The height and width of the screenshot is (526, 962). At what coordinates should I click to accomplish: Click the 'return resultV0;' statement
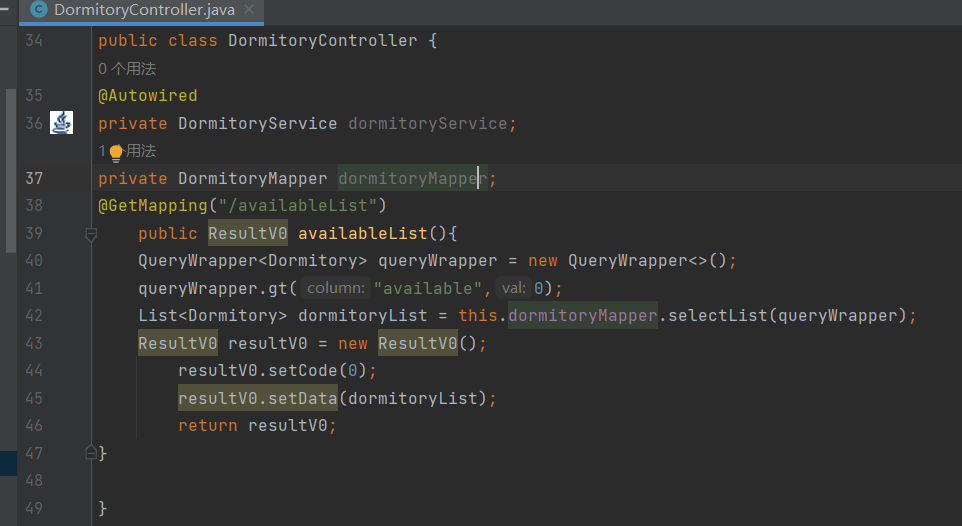click(x=257, y=425)
